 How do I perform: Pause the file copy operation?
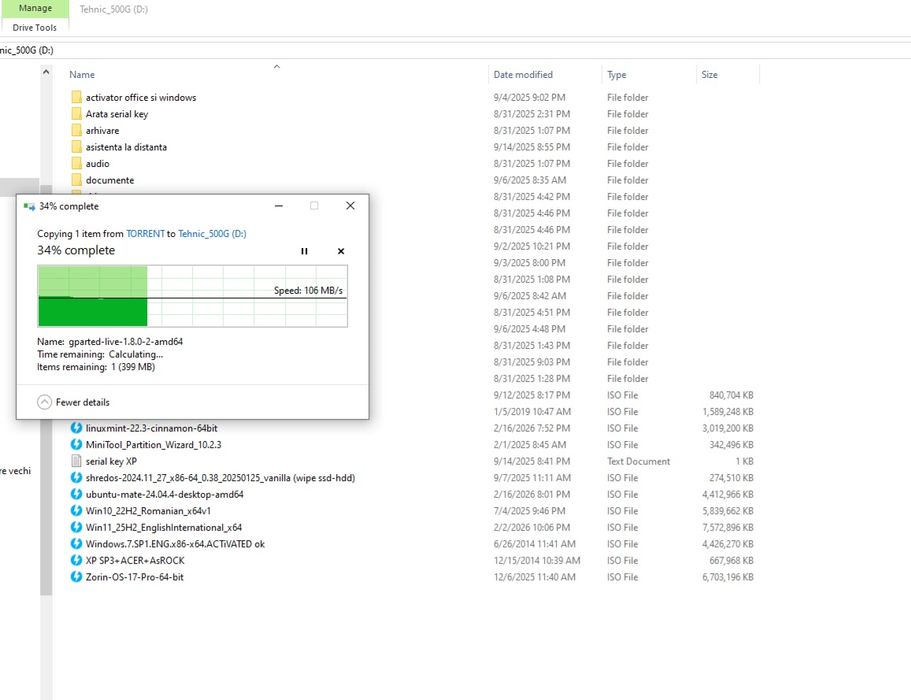point(304,251)
